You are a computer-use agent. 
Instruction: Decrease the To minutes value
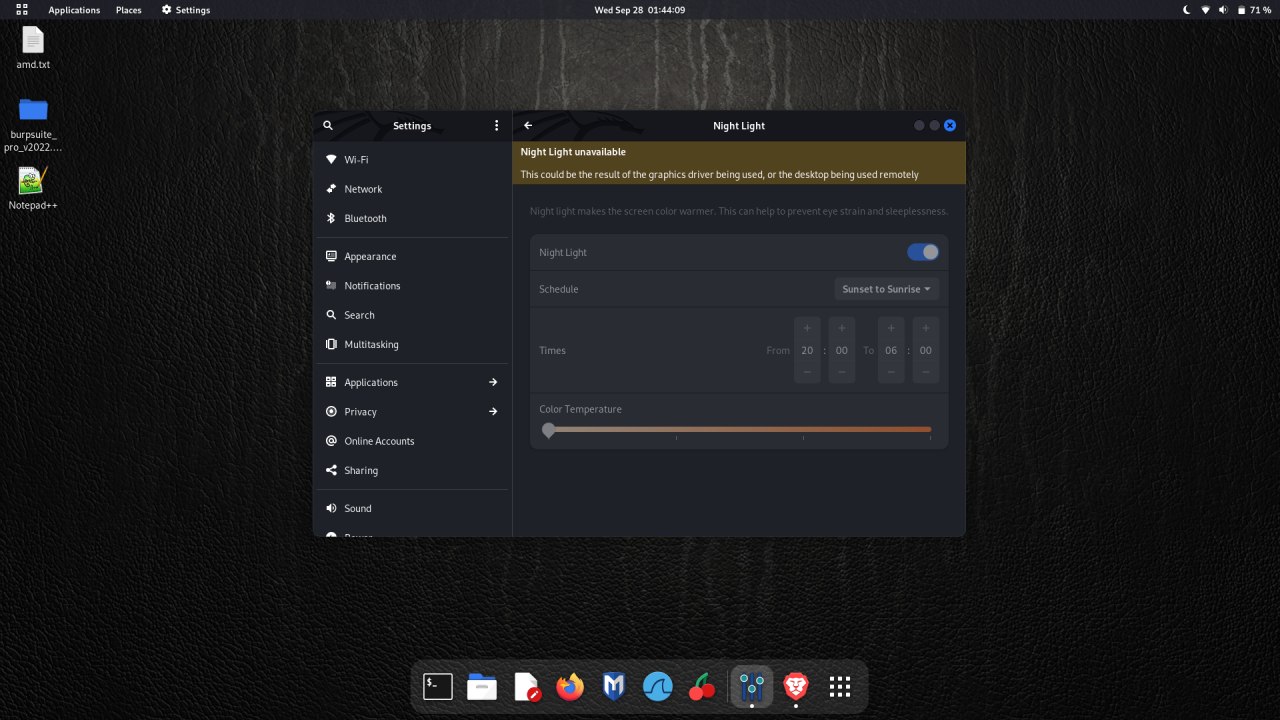tap(925, 372)
